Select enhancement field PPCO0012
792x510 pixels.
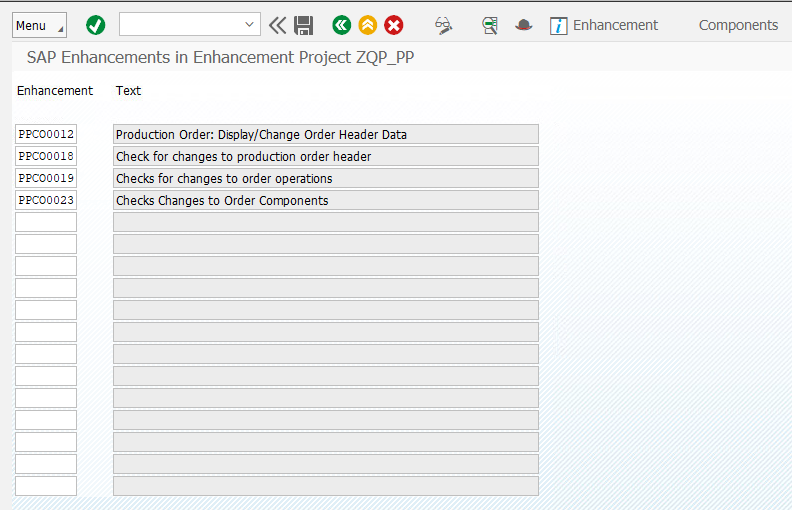coord(46,134)
